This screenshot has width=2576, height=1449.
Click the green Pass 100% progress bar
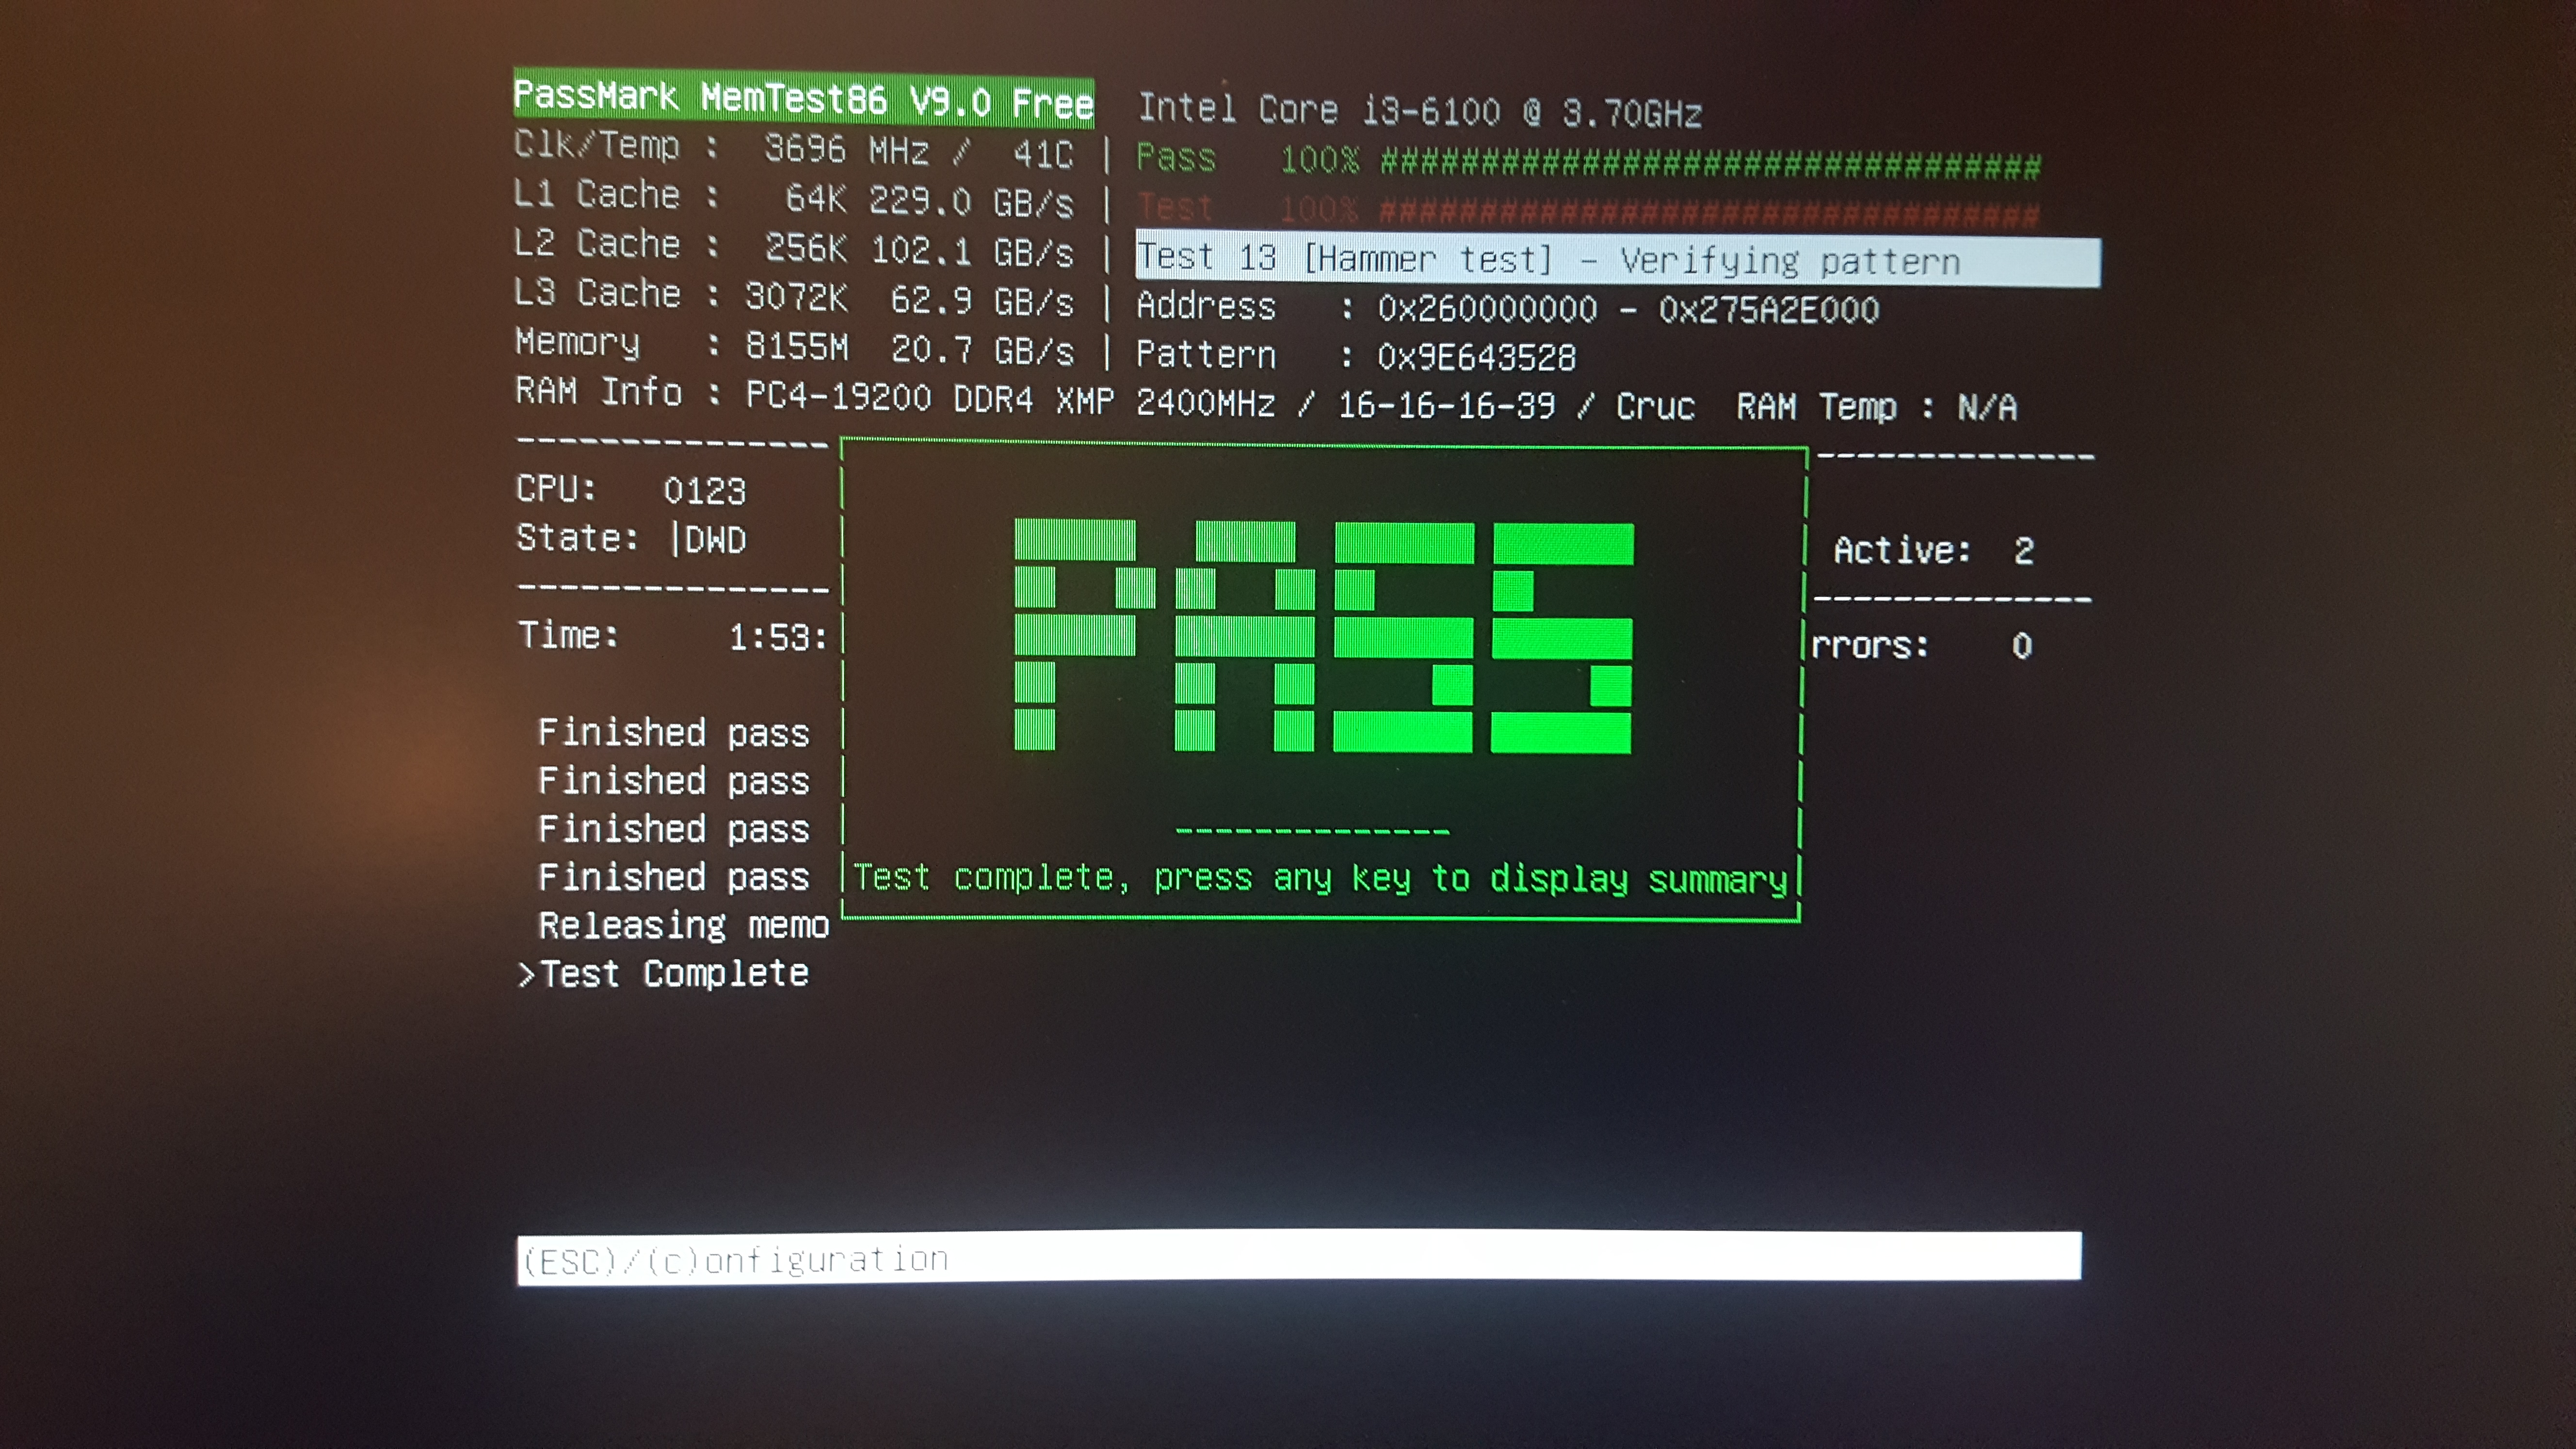tap(1709, 163)
